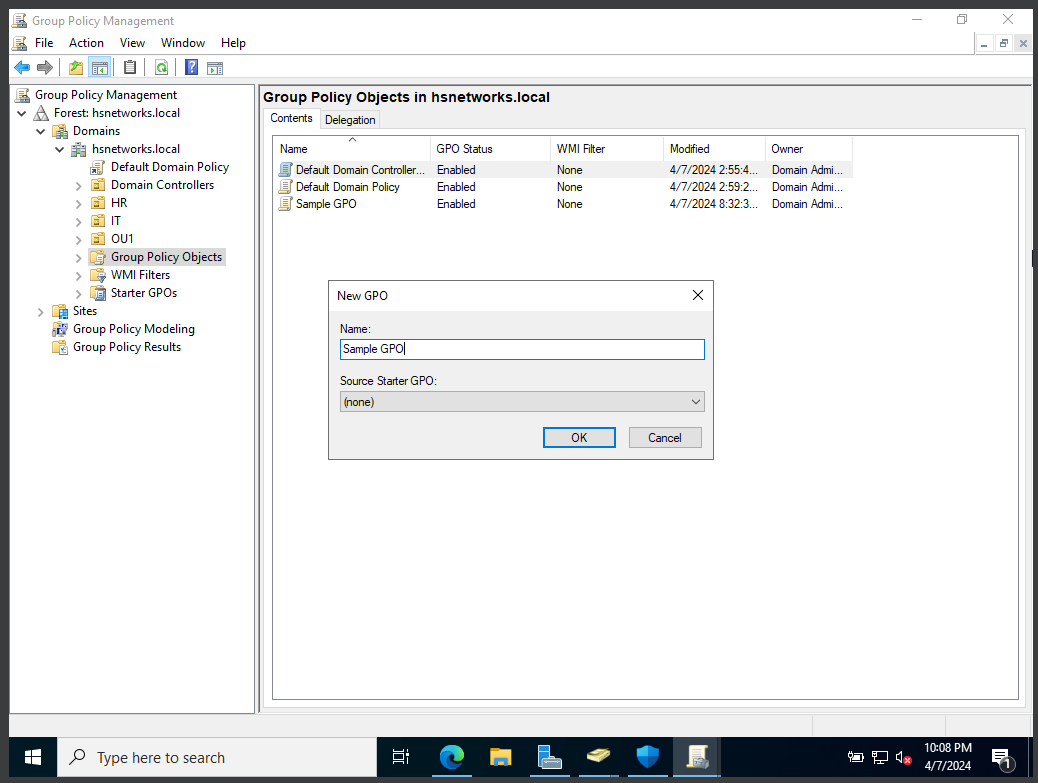Viewport: 1038px width, 783px height.
Task: Open Help using the question mark icon
Action: coord(191,67)
